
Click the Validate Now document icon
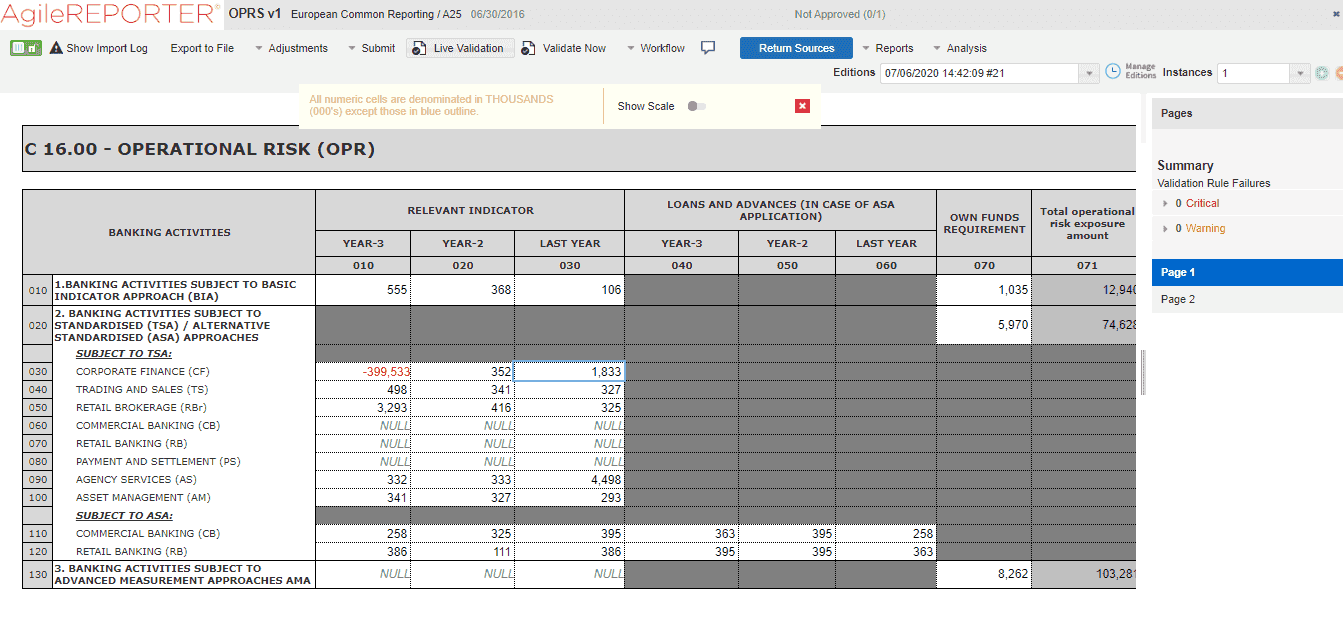(529, 48)
